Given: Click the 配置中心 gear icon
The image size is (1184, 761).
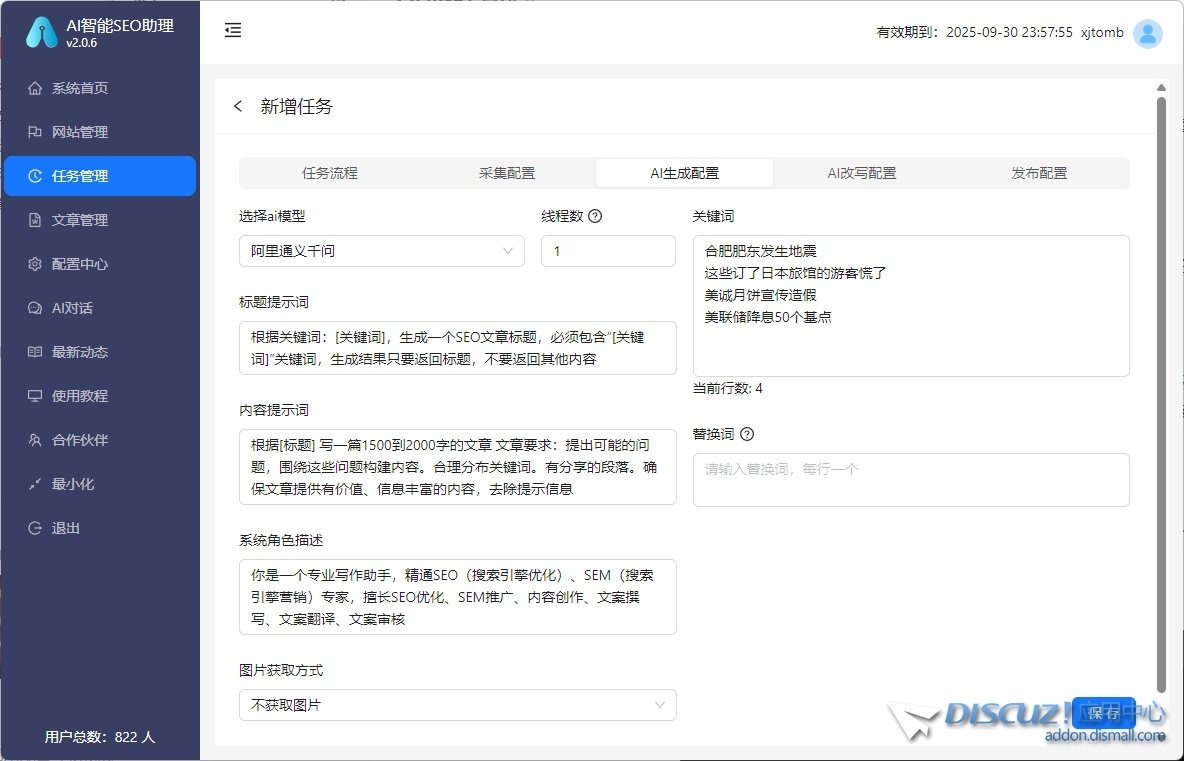Looking at the screenshot, I should (35, 264).
